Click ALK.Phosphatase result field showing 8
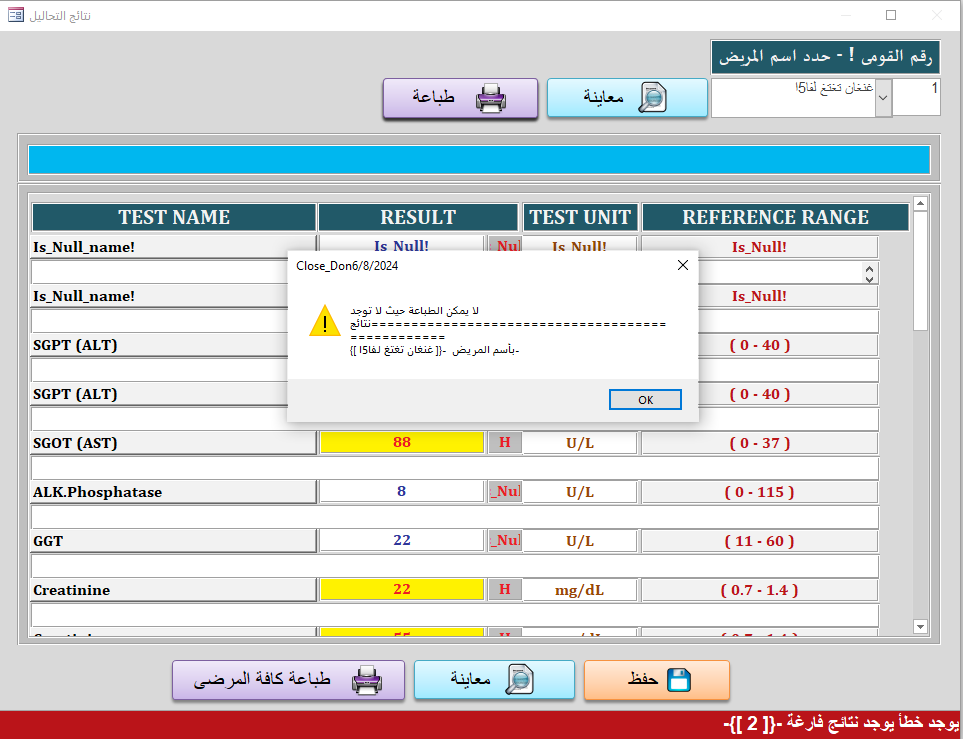 pyautogui.click(x=402, y=492)
